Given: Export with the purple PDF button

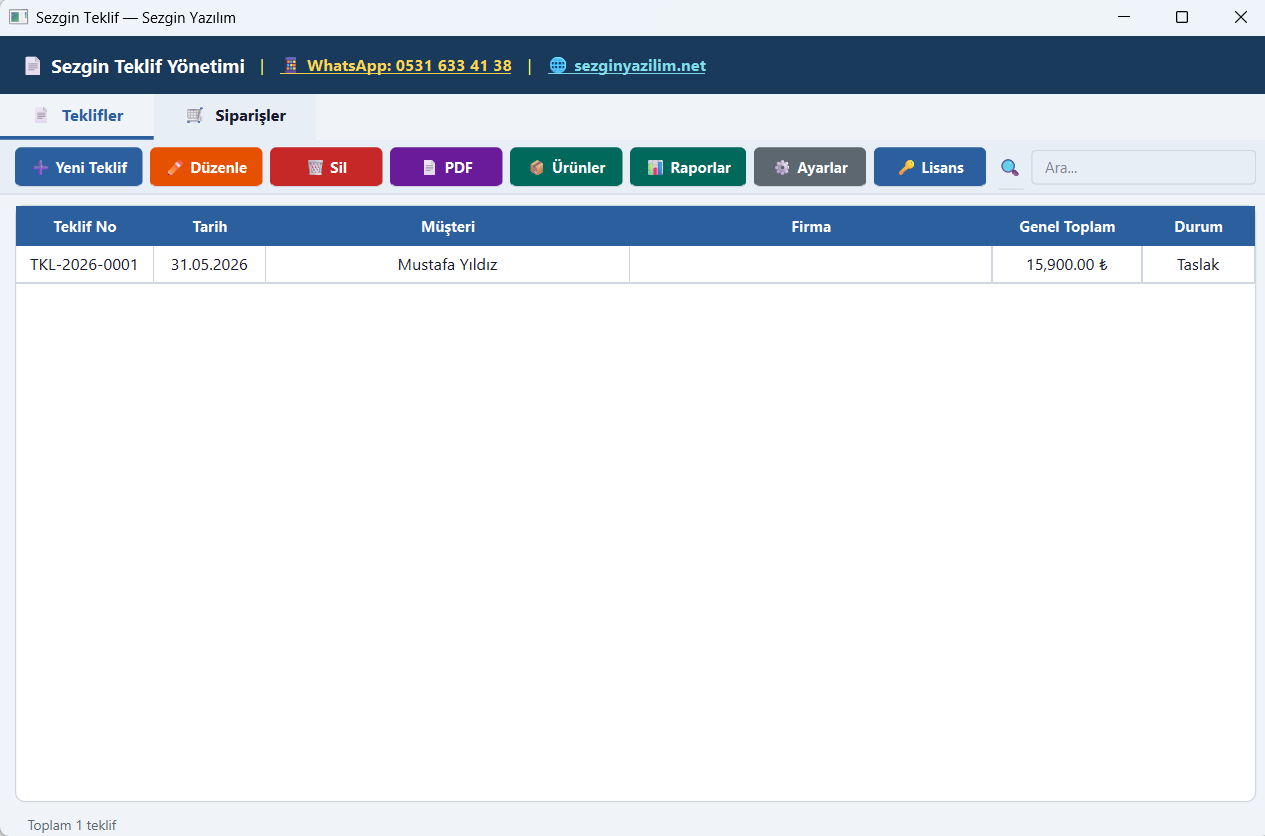Looking at the screenshot, I should [446, 167].
